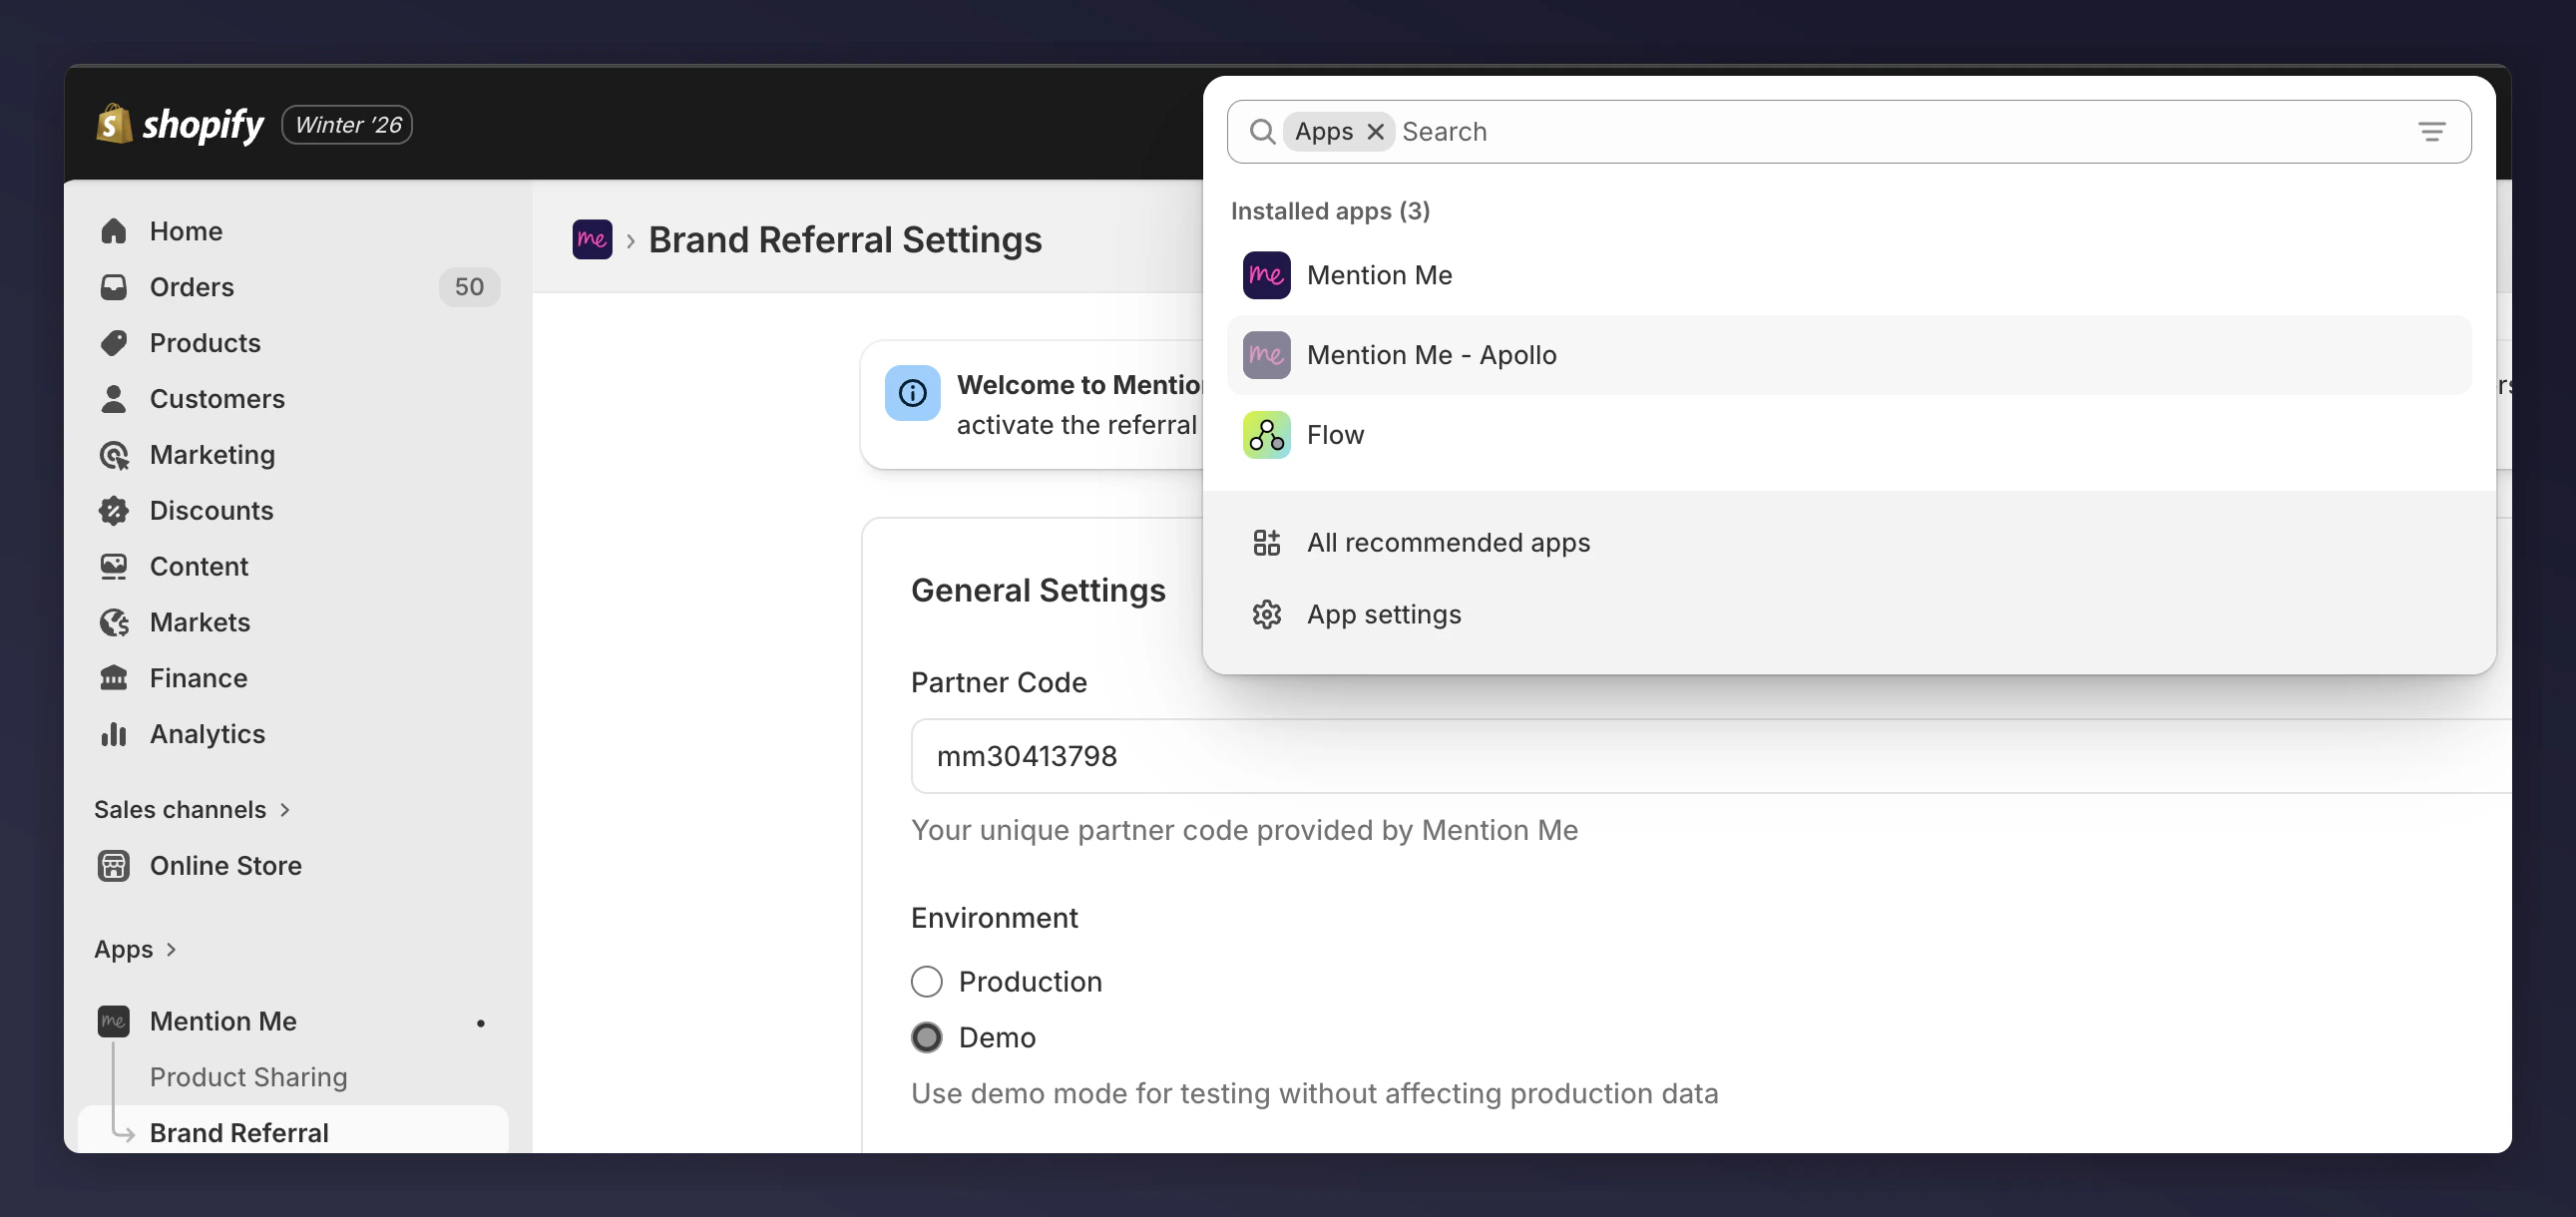Expand the Apps section in sidebar
This screenshot has height=1217, width=2576.
pyautogui.click(x=135, y=949)
